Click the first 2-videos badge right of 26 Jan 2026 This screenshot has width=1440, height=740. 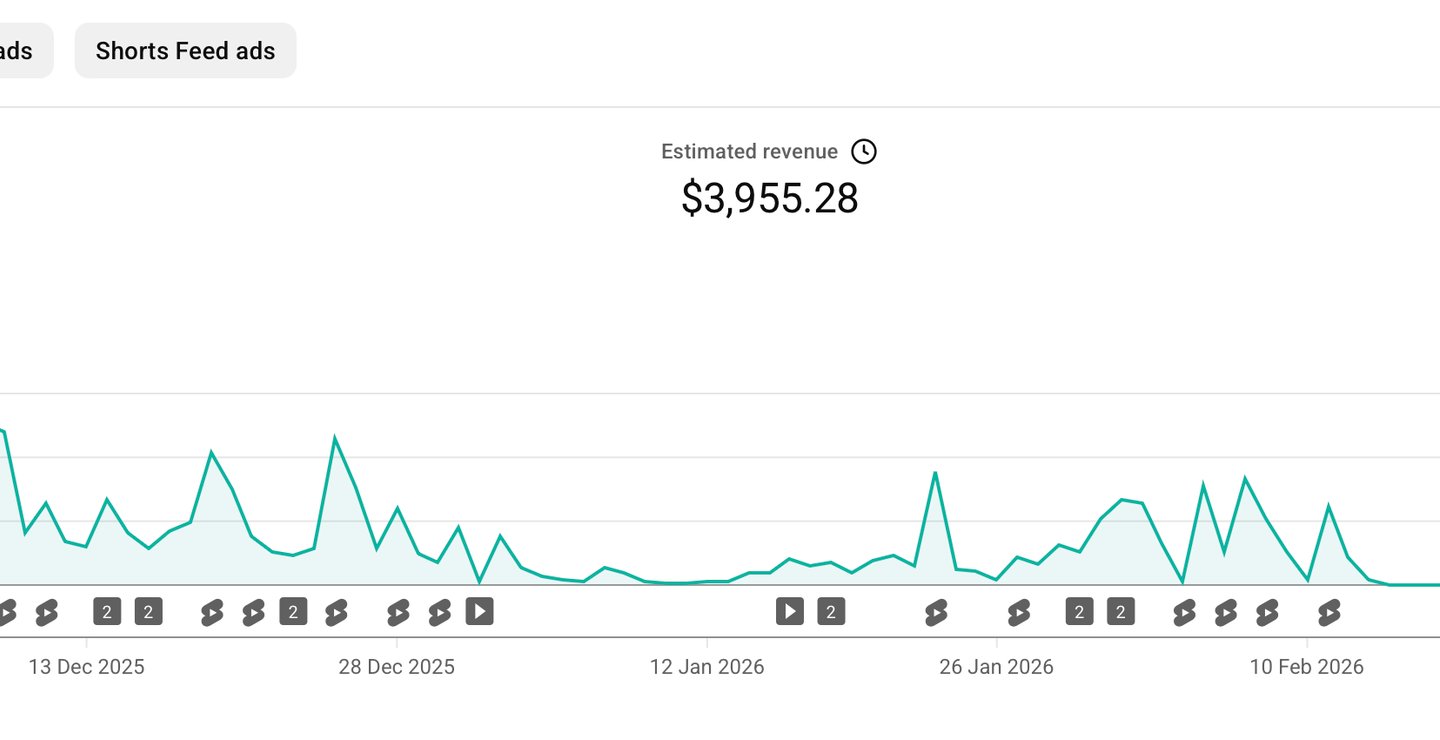pyautogui.click(x=1079, y=611)
